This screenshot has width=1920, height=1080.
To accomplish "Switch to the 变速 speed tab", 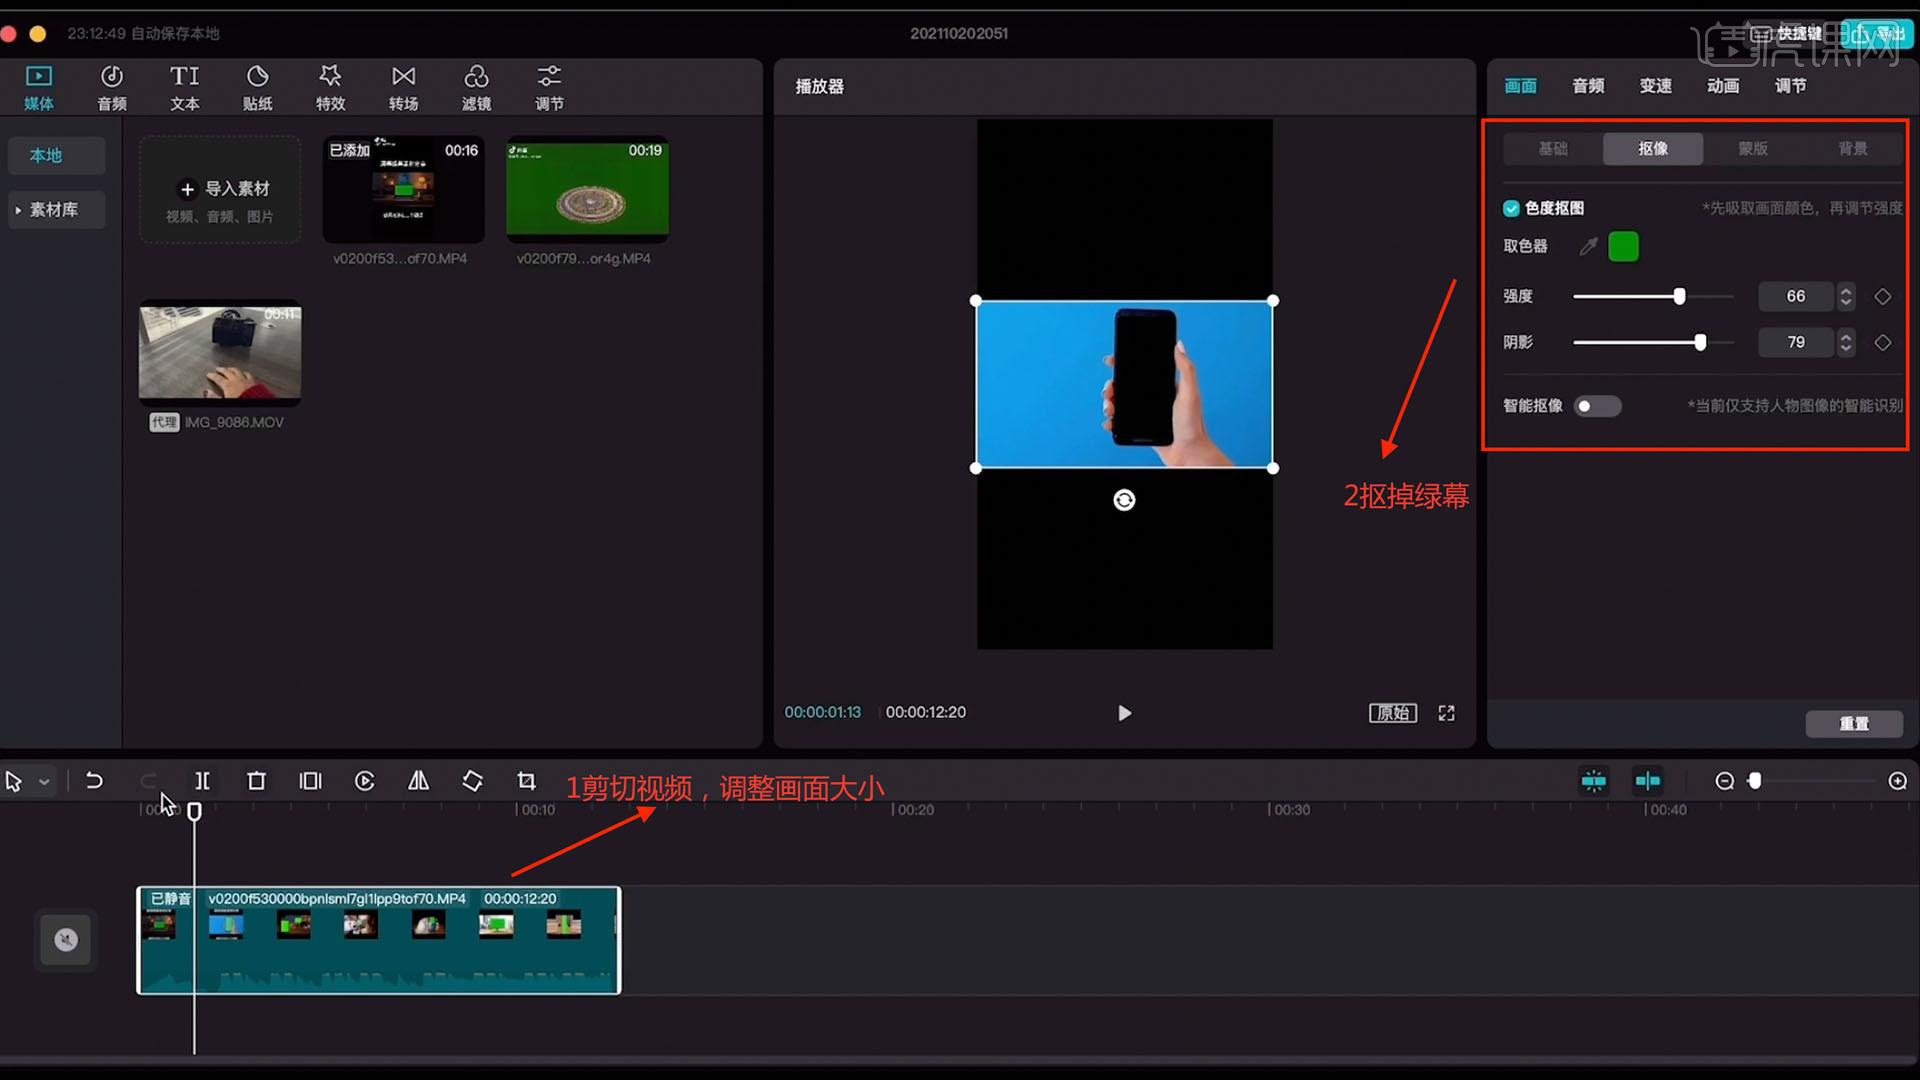I will coord(1655,86).
